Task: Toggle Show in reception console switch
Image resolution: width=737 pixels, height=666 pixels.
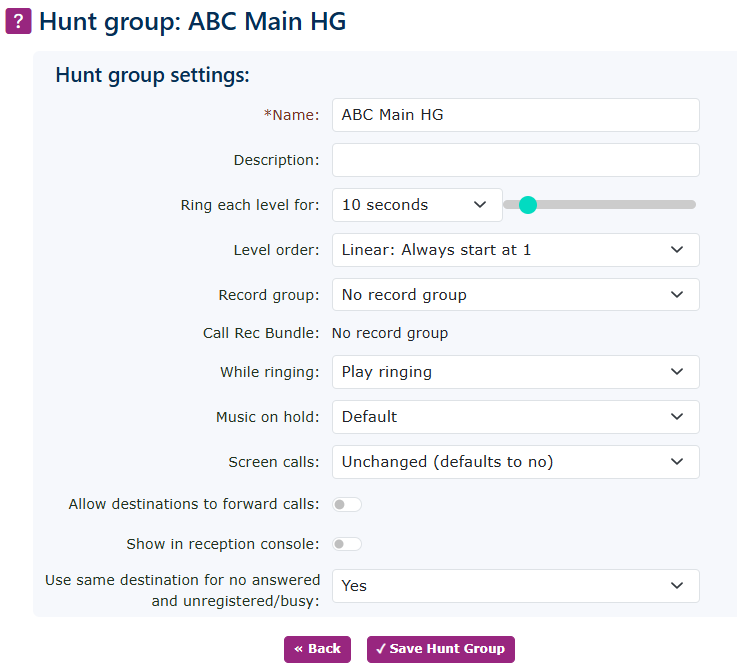Action: point(347,544)
